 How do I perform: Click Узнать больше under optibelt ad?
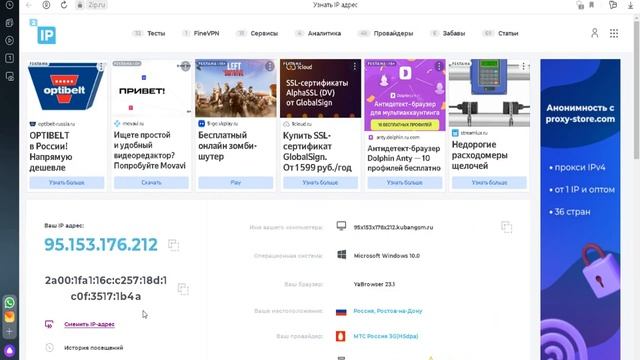click(x=67, y=182)
